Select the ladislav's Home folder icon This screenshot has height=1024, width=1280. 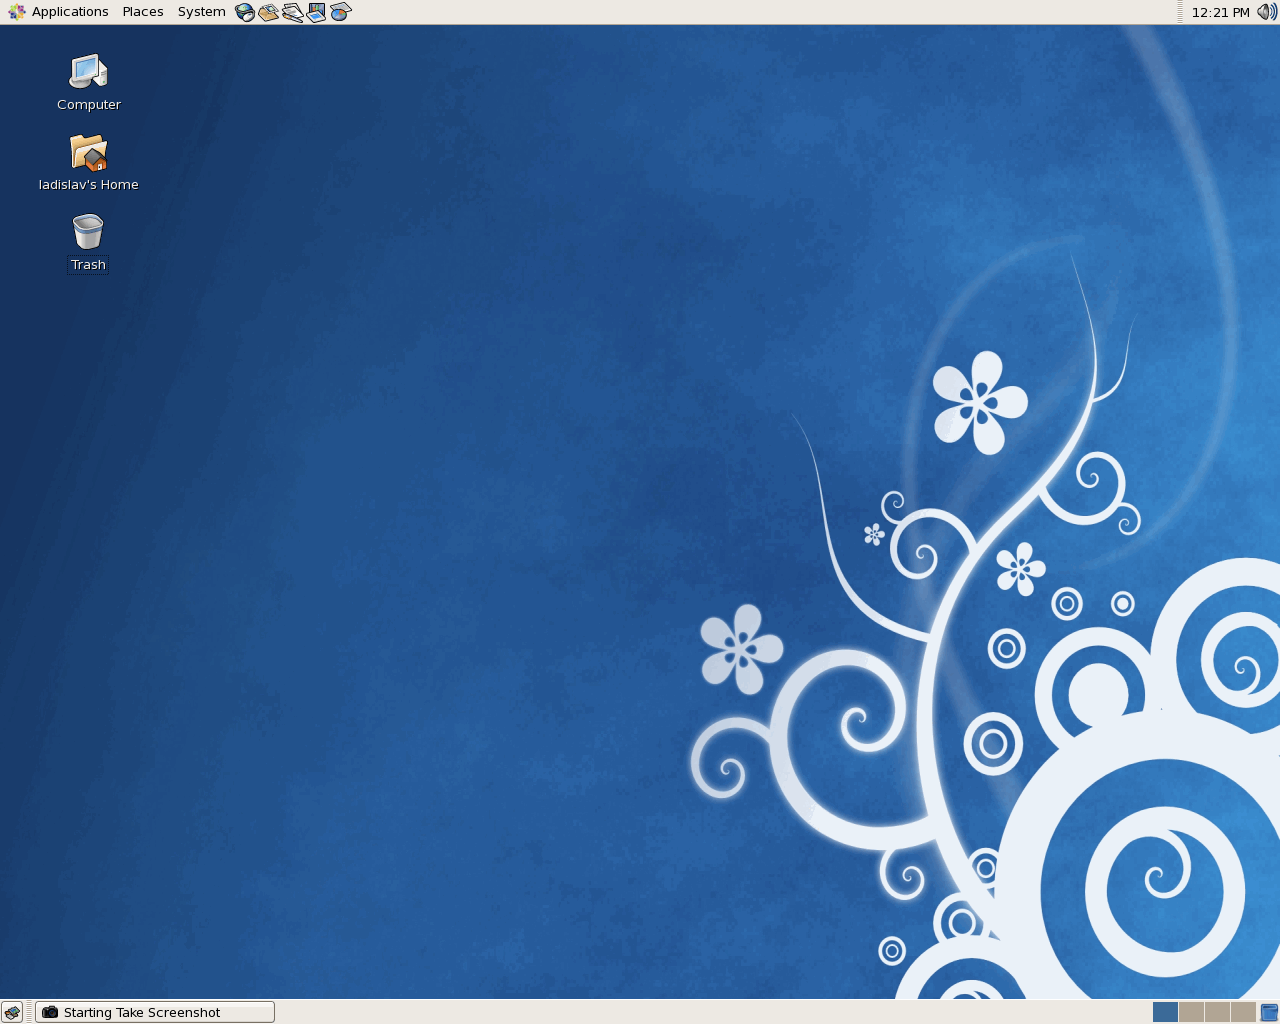(x=88, y=162)
